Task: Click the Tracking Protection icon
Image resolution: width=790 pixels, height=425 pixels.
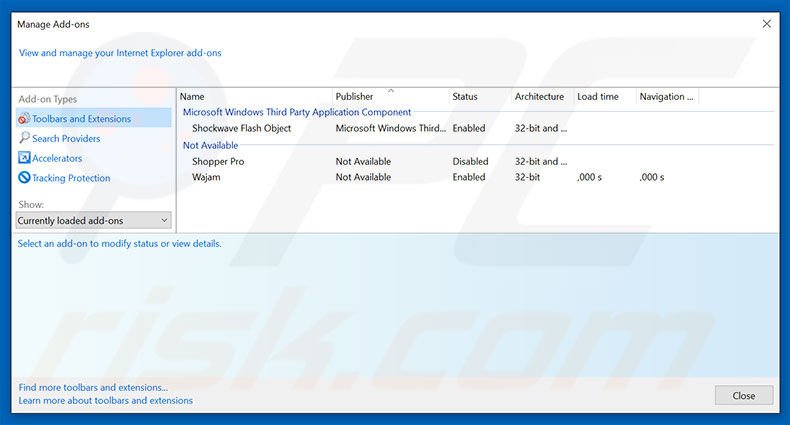Action: coord(24,178)
